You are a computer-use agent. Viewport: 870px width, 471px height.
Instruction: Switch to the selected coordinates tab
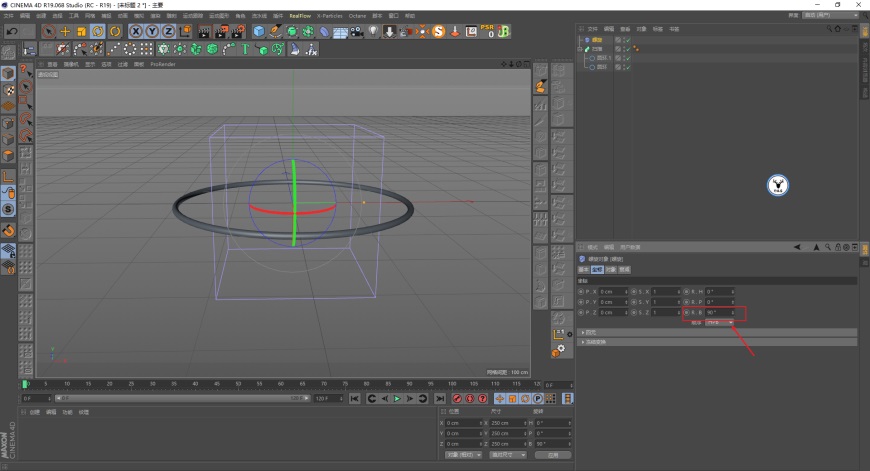(597, 270)
